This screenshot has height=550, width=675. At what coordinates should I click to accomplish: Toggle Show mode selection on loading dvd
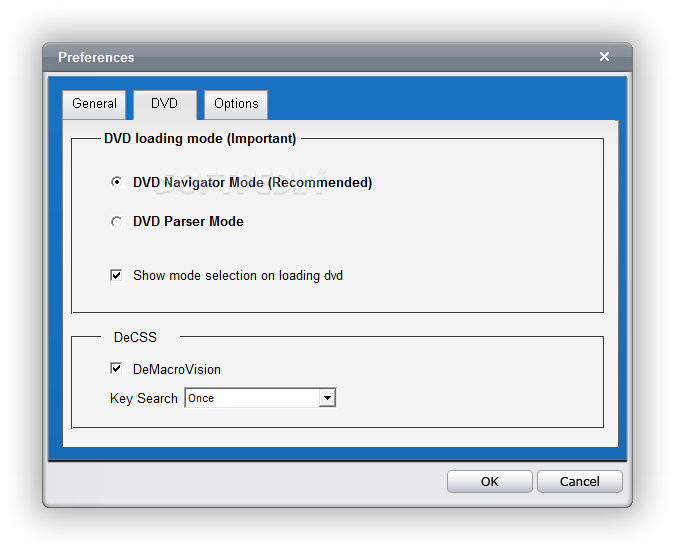tap(116, 275)
